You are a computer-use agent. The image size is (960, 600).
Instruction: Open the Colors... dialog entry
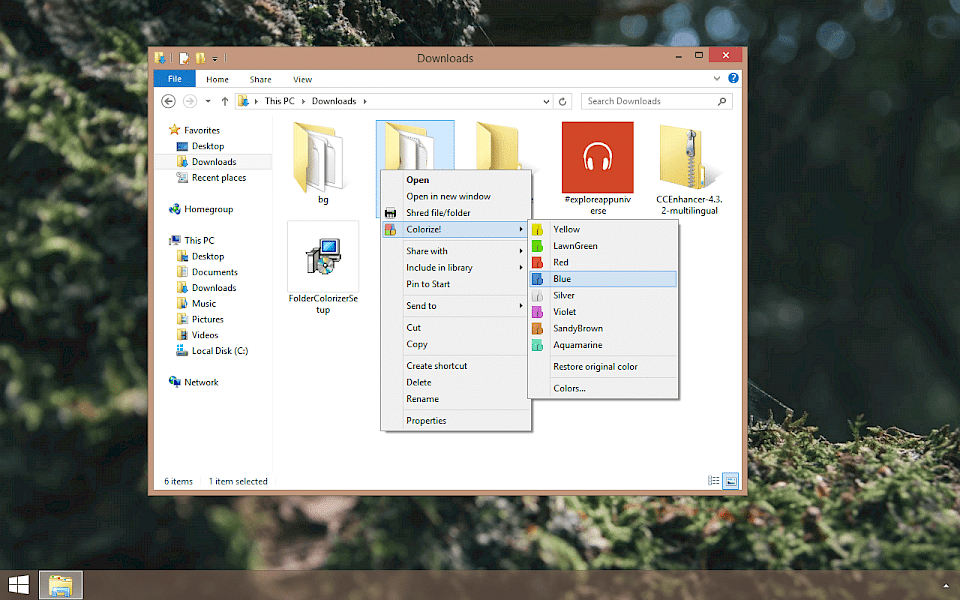pos(603,388)
